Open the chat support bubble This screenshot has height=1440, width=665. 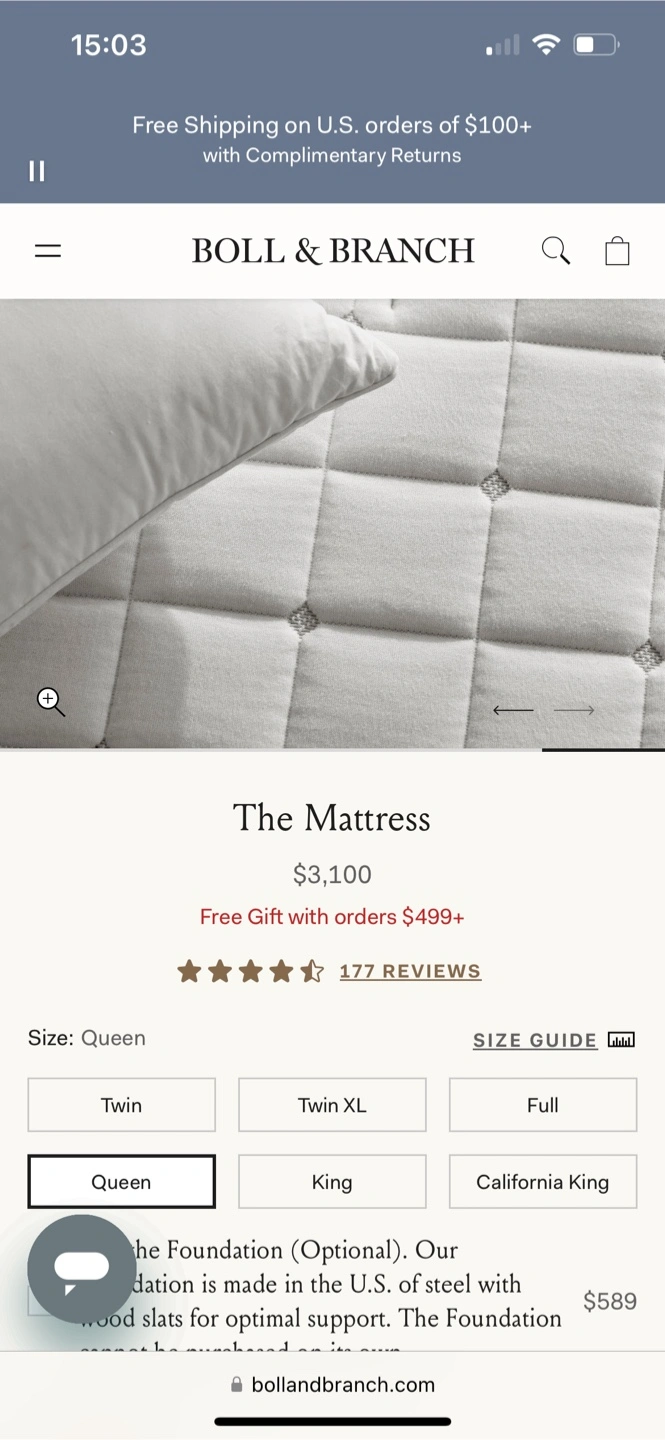82,1269
